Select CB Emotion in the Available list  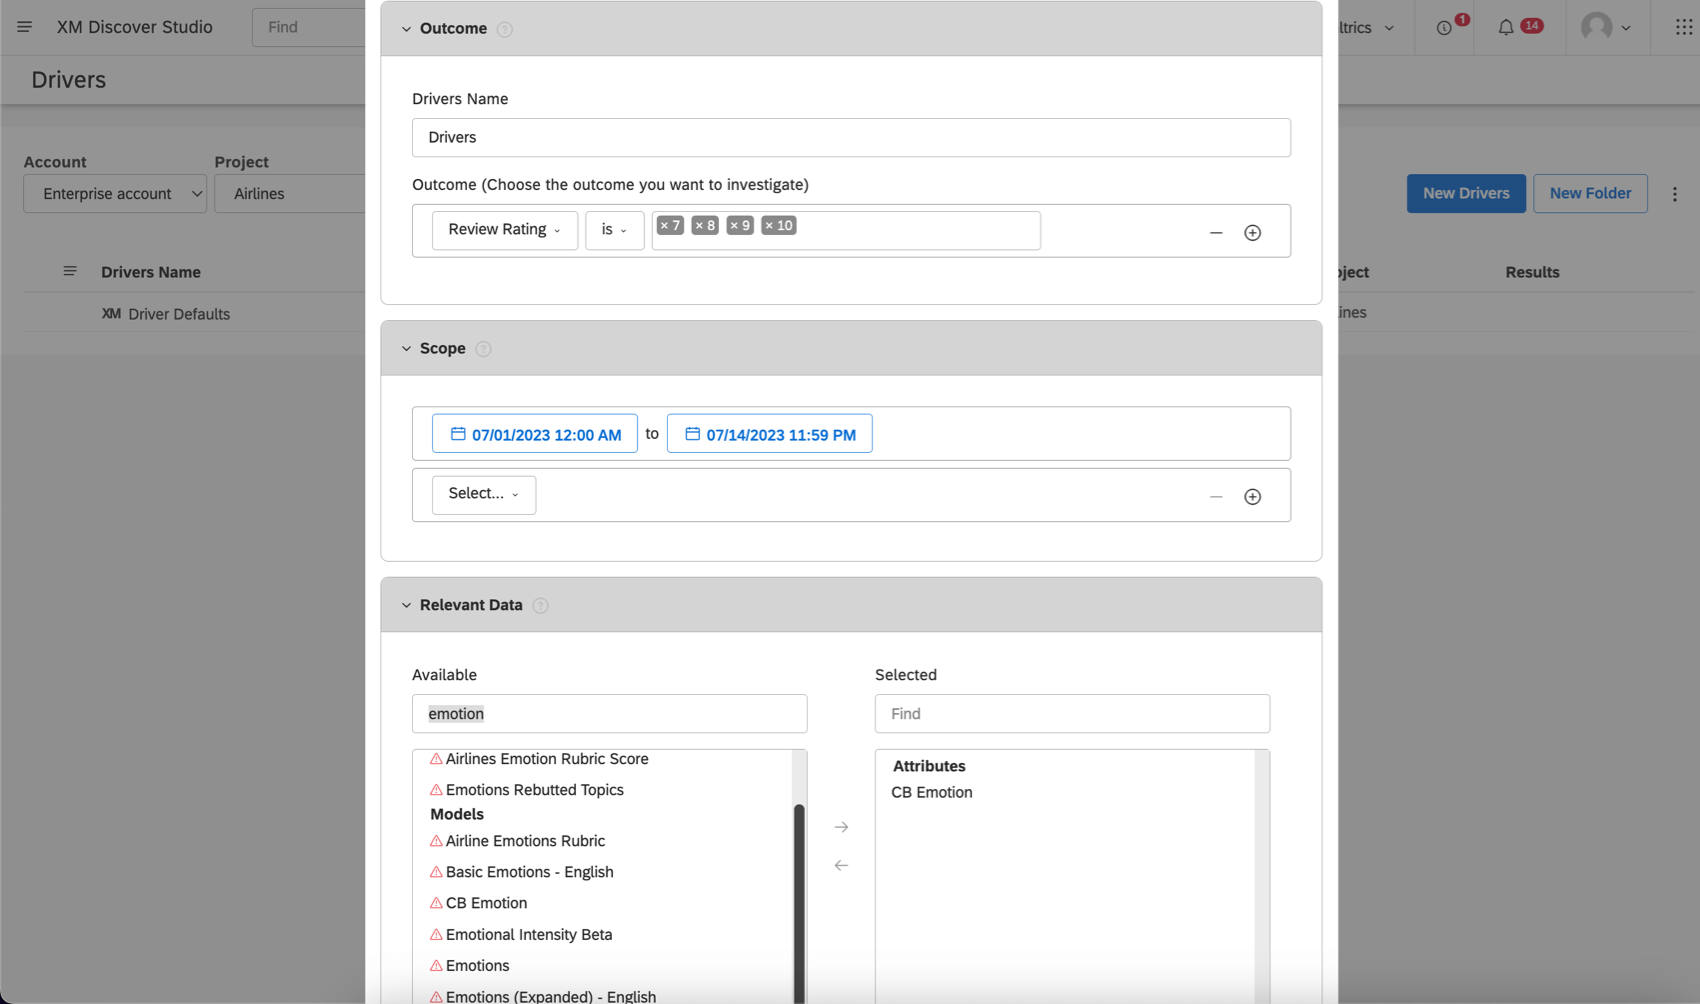click(486, 903)
